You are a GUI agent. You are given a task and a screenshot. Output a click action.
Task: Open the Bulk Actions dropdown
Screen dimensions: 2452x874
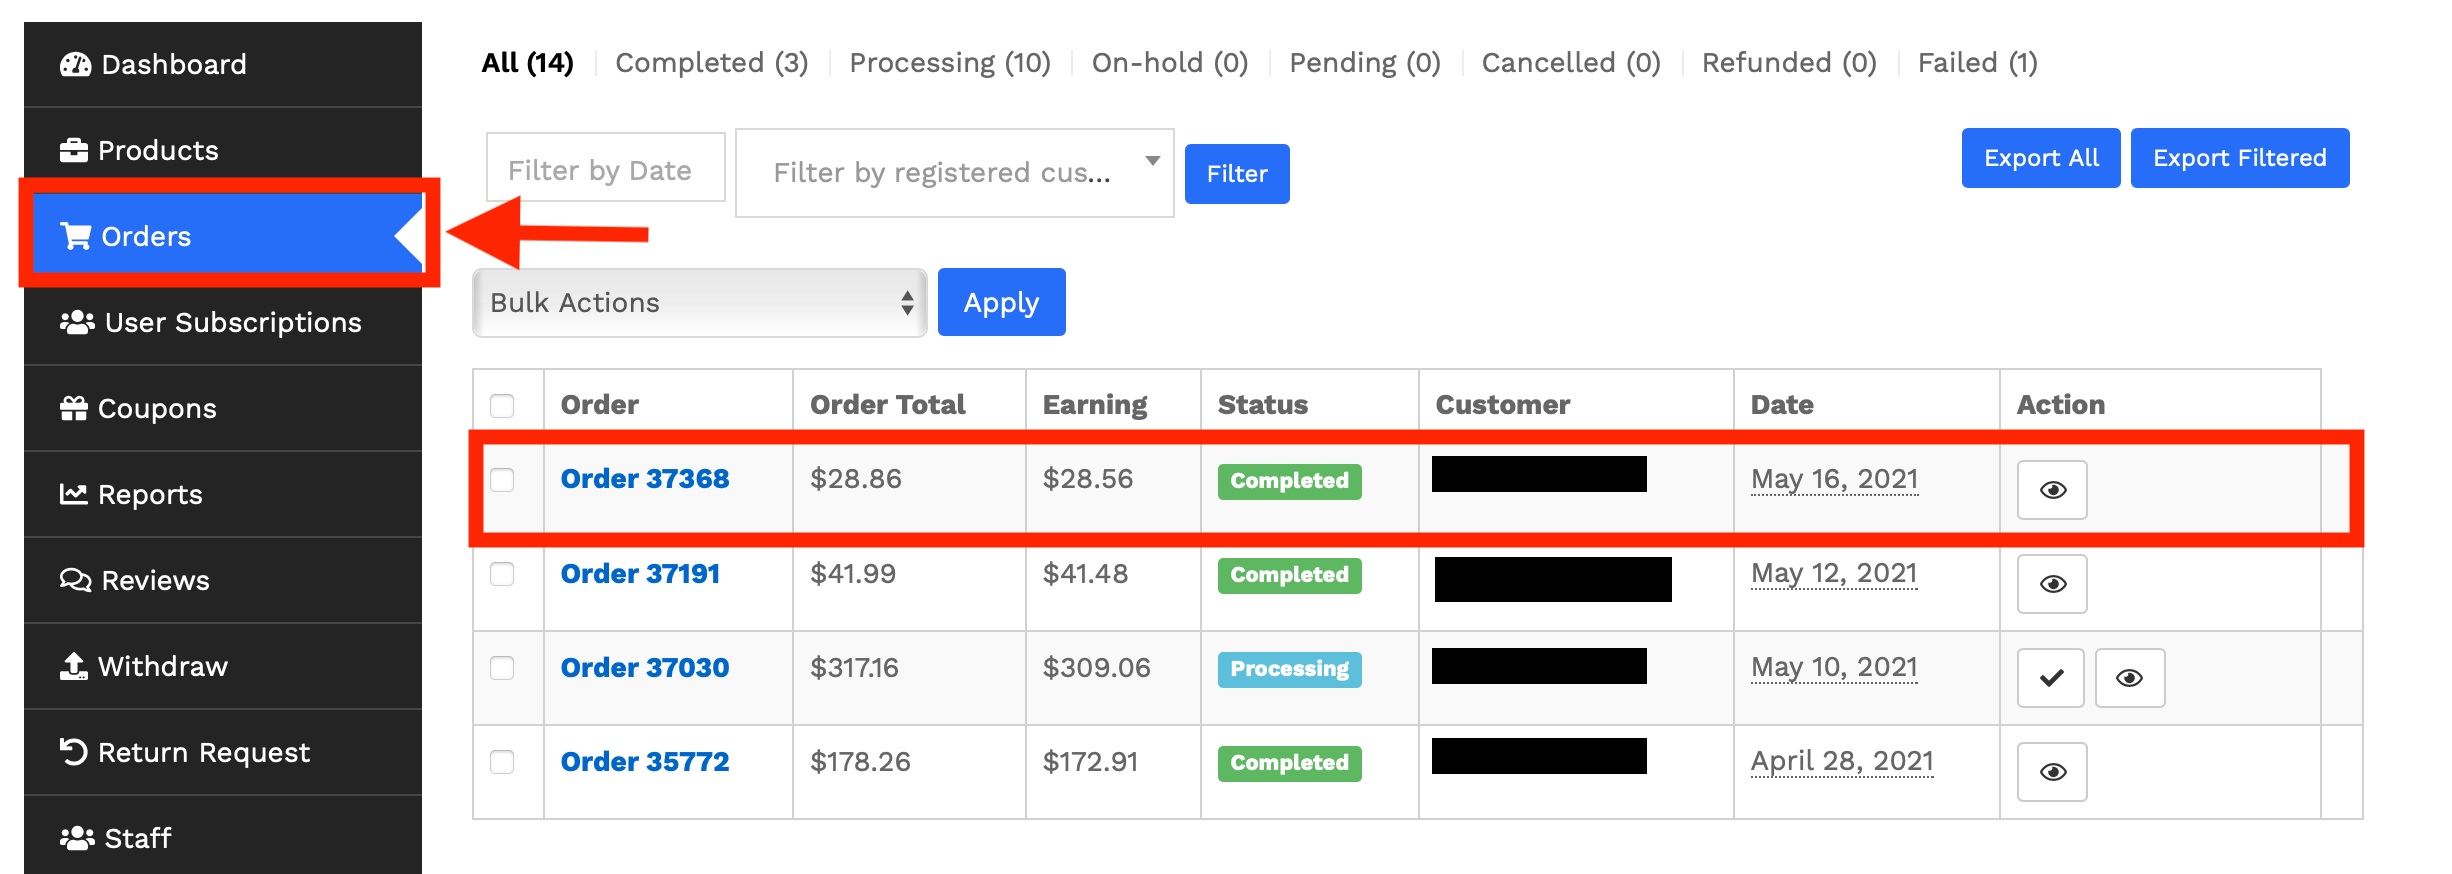[699, 303]
